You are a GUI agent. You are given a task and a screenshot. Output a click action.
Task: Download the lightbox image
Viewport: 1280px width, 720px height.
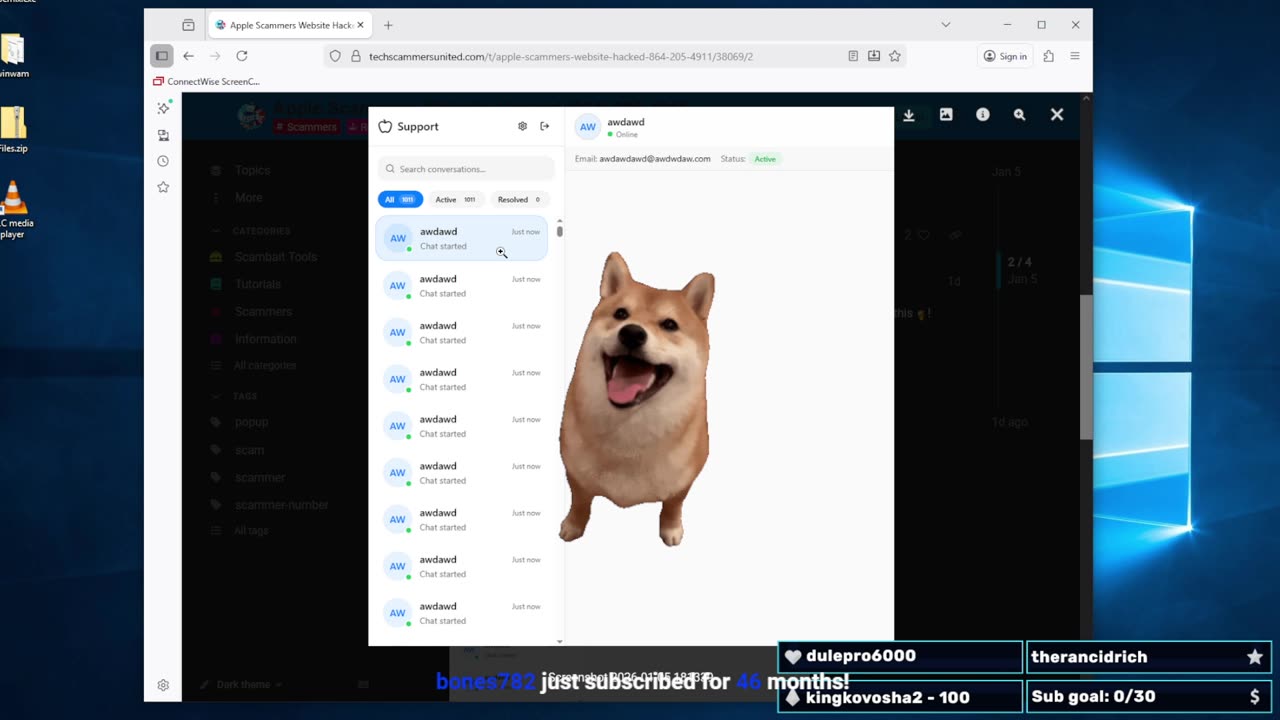pyautogui.click(x=909, y=115)
